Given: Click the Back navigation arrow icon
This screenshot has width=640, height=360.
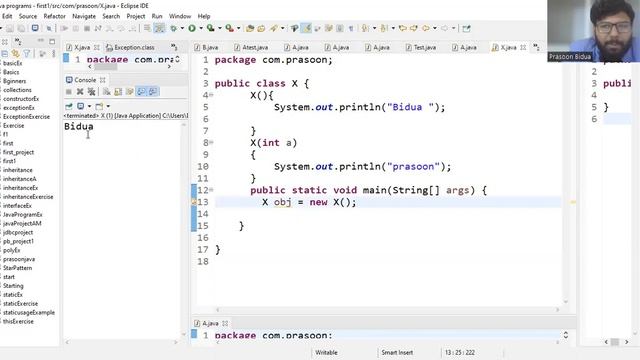Looking at the screenshot, I should [x=425, y=28].
